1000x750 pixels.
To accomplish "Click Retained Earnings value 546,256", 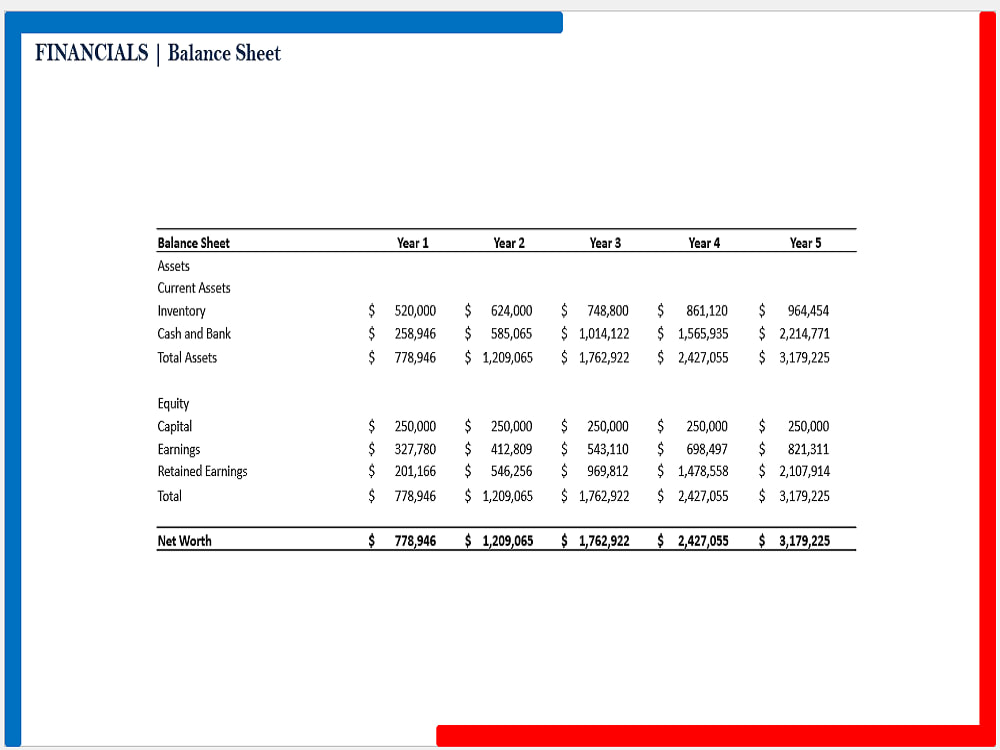I will tap(511, 472).
